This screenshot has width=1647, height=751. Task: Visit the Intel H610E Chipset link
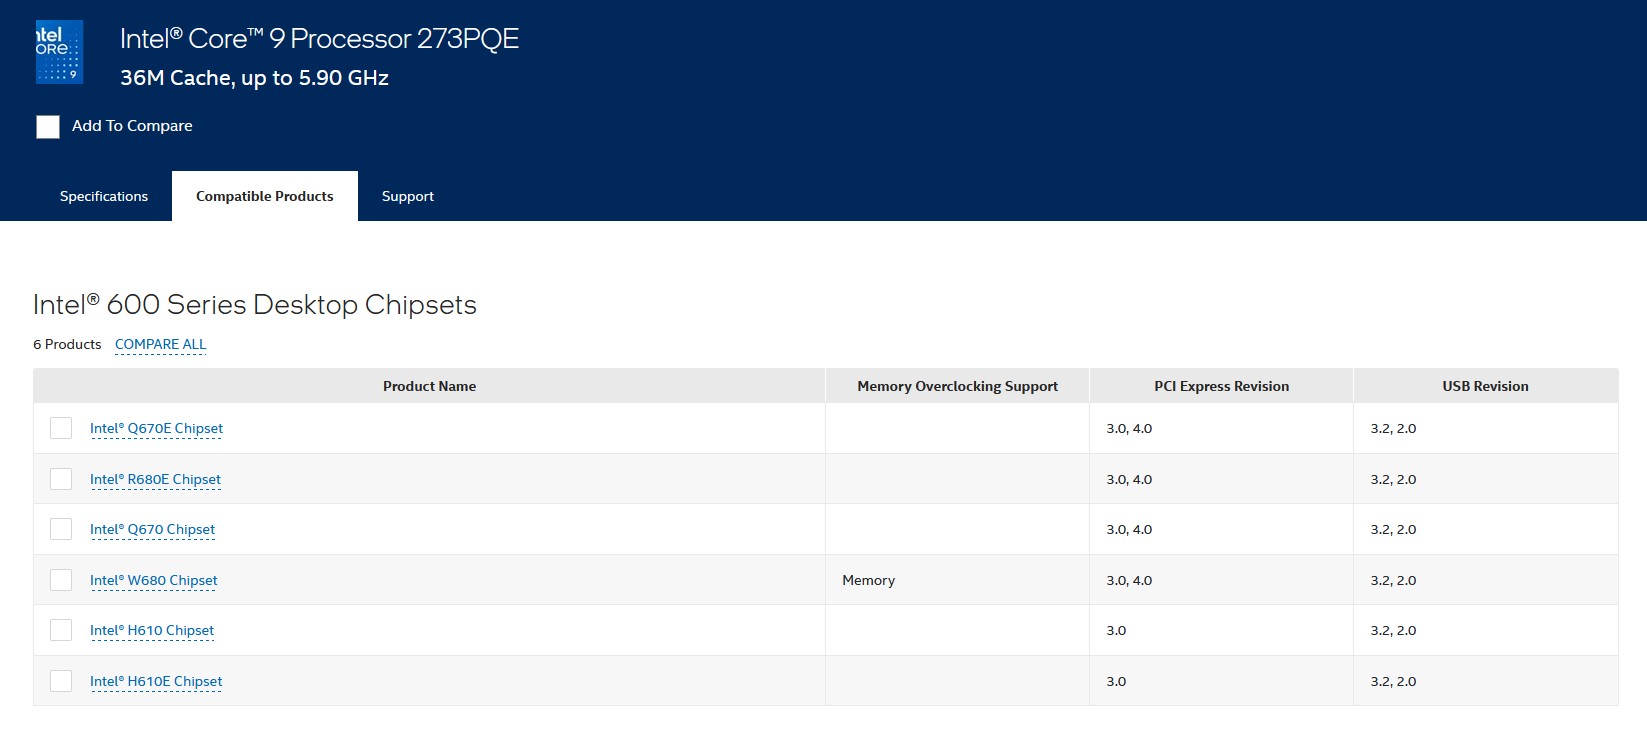click(156, 681)
